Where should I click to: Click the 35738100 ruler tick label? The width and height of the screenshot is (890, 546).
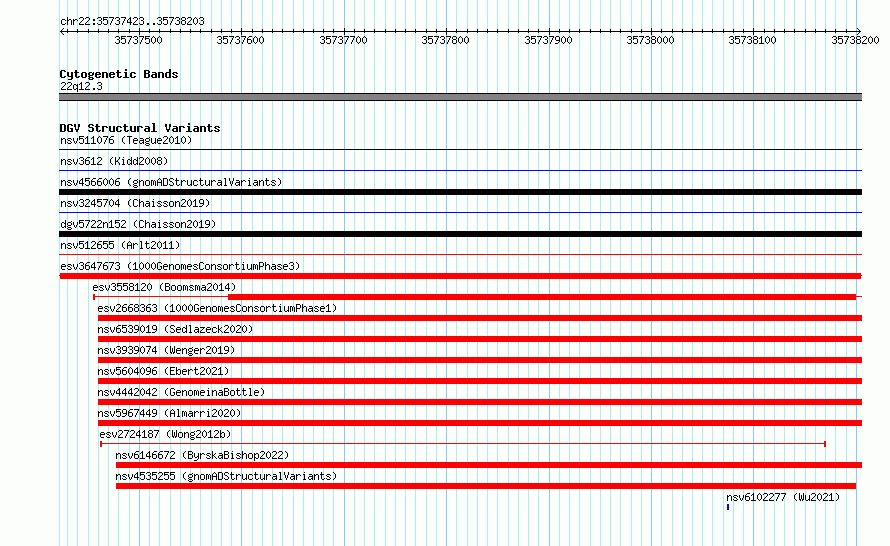click(x=752, y=40)
